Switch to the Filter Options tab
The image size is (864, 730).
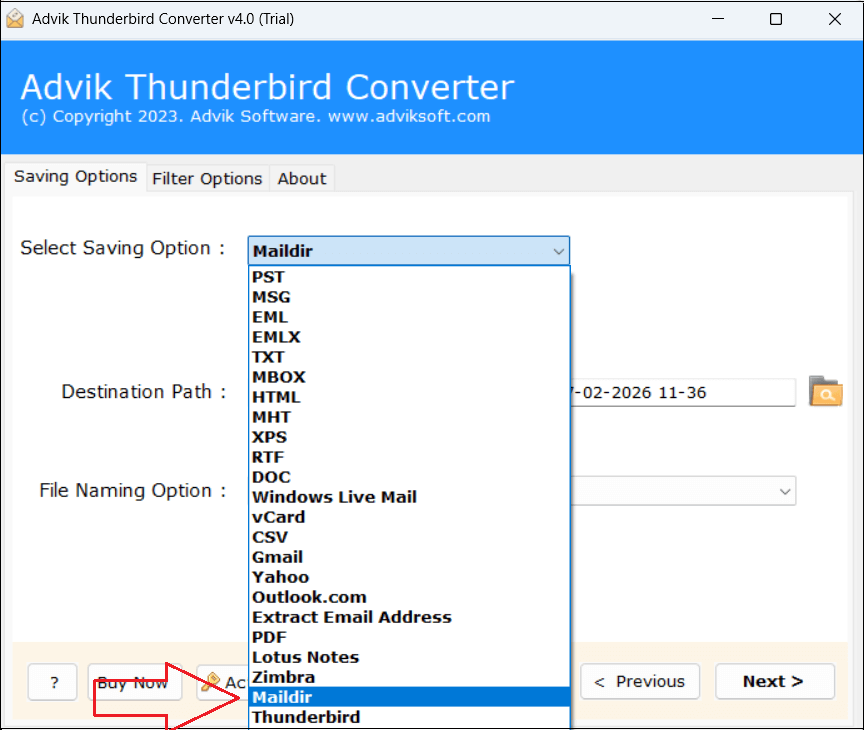[207, 178]
